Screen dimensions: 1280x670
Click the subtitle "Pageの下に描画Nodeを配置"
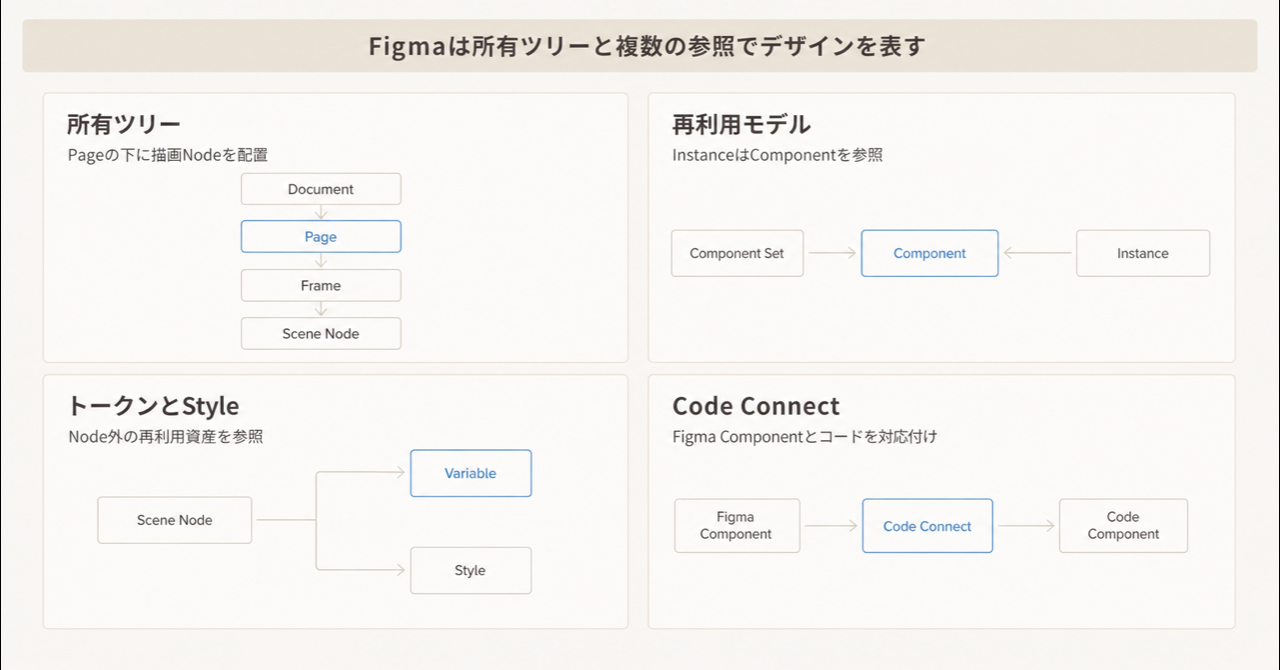click(168, 155)
